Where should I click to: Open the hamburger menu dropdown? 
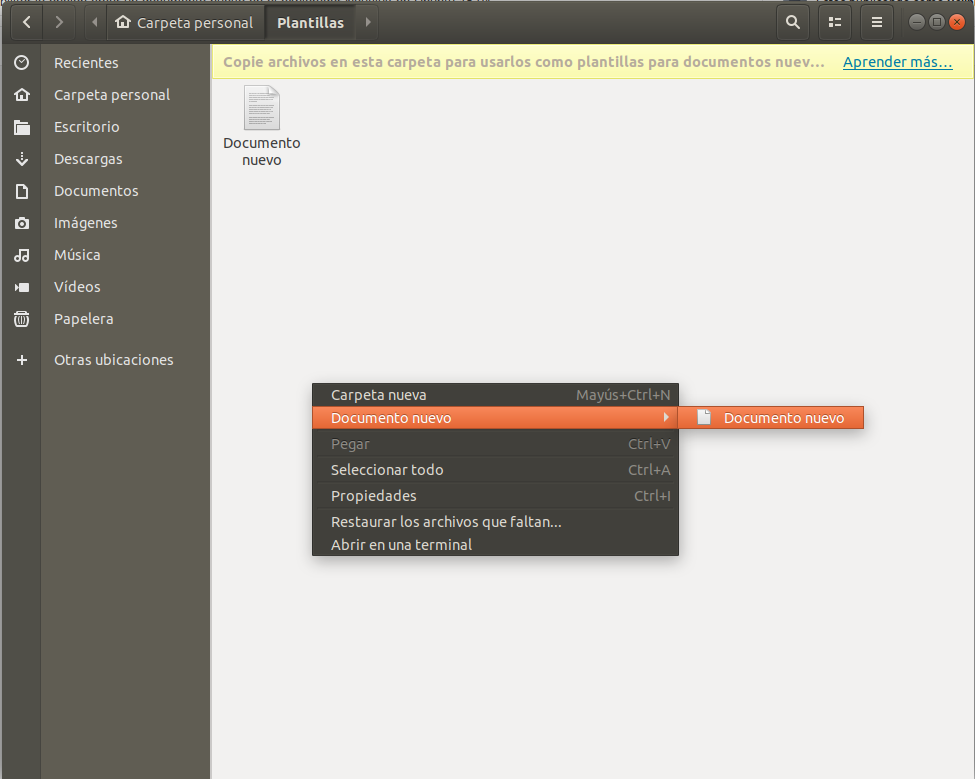point(876,21)
